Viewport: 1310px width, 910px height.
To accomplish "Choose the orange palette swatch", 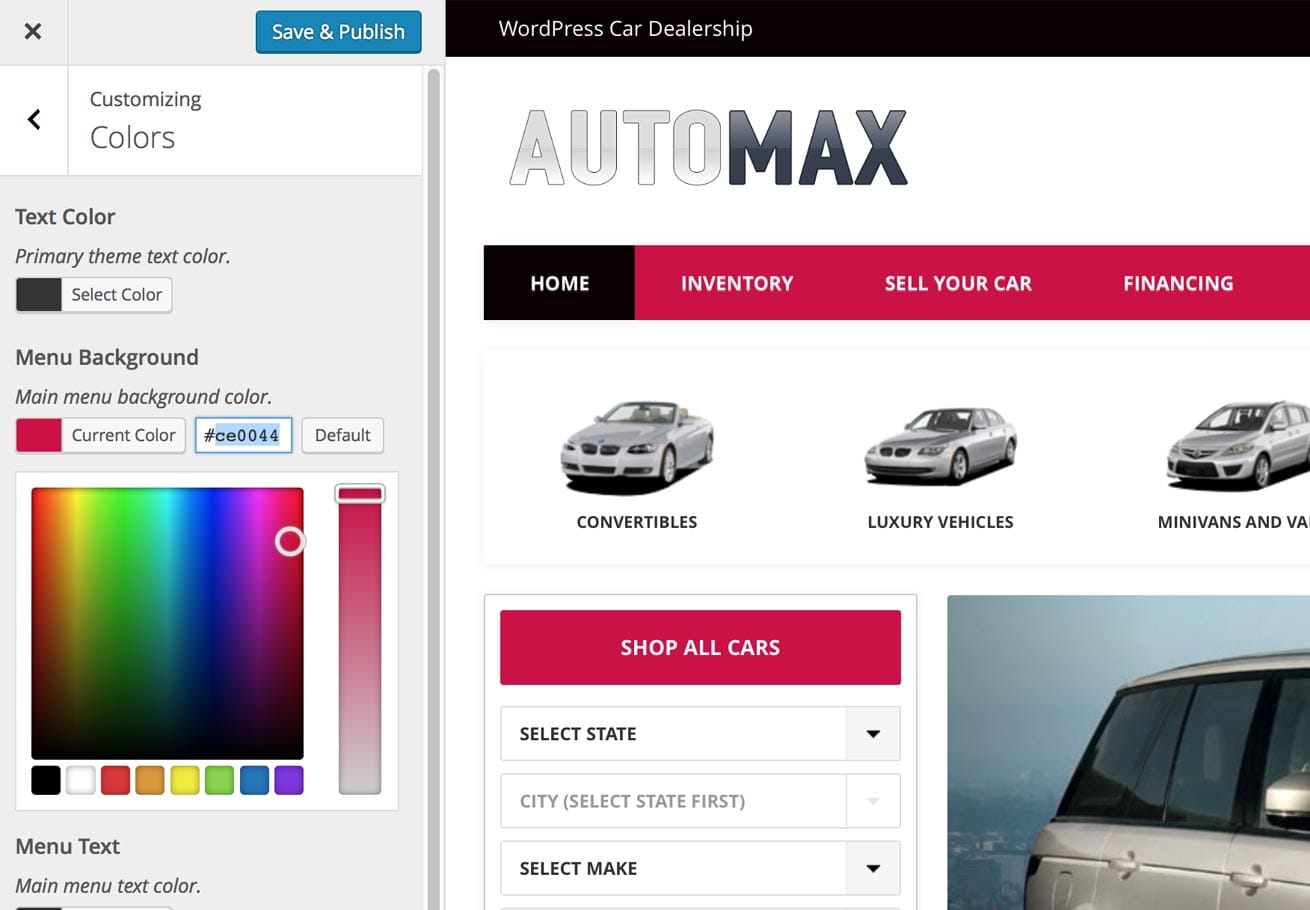I will coord(150,780).
